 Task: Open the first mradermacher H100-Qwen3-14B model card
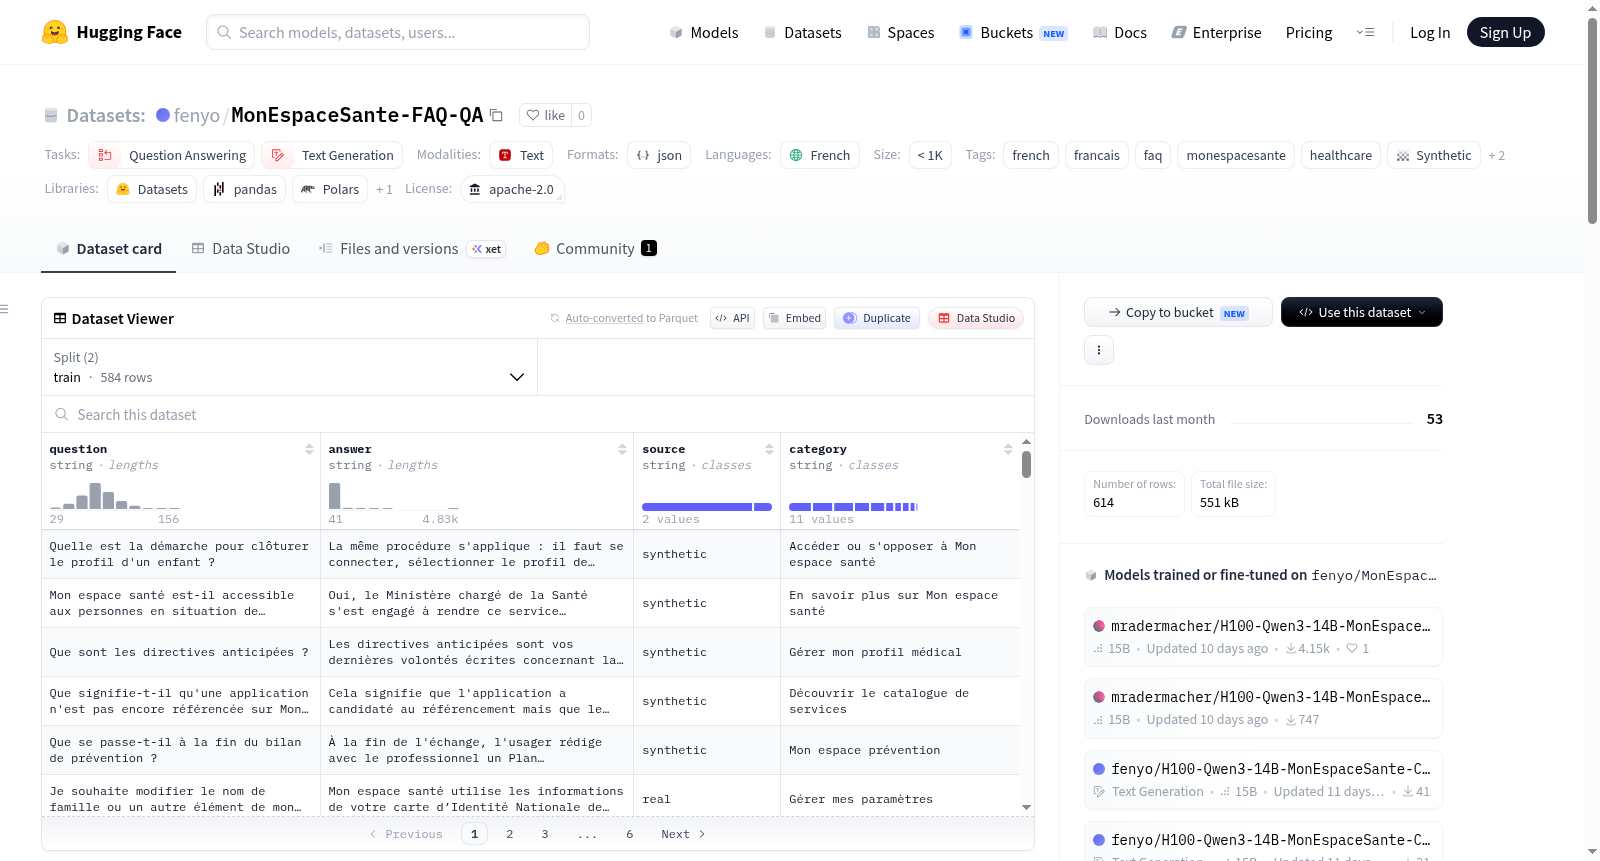tap(1263, 636)
